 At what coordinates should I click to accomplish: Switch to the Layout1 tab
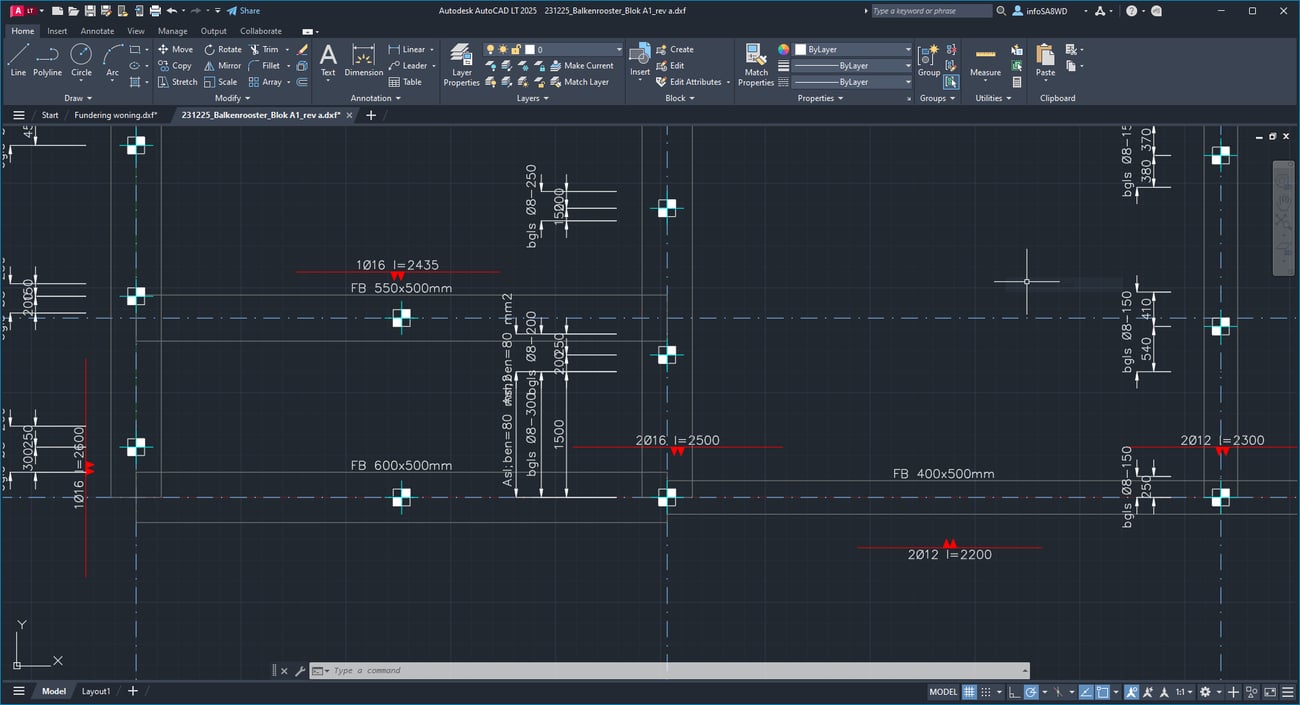[96, 691]
